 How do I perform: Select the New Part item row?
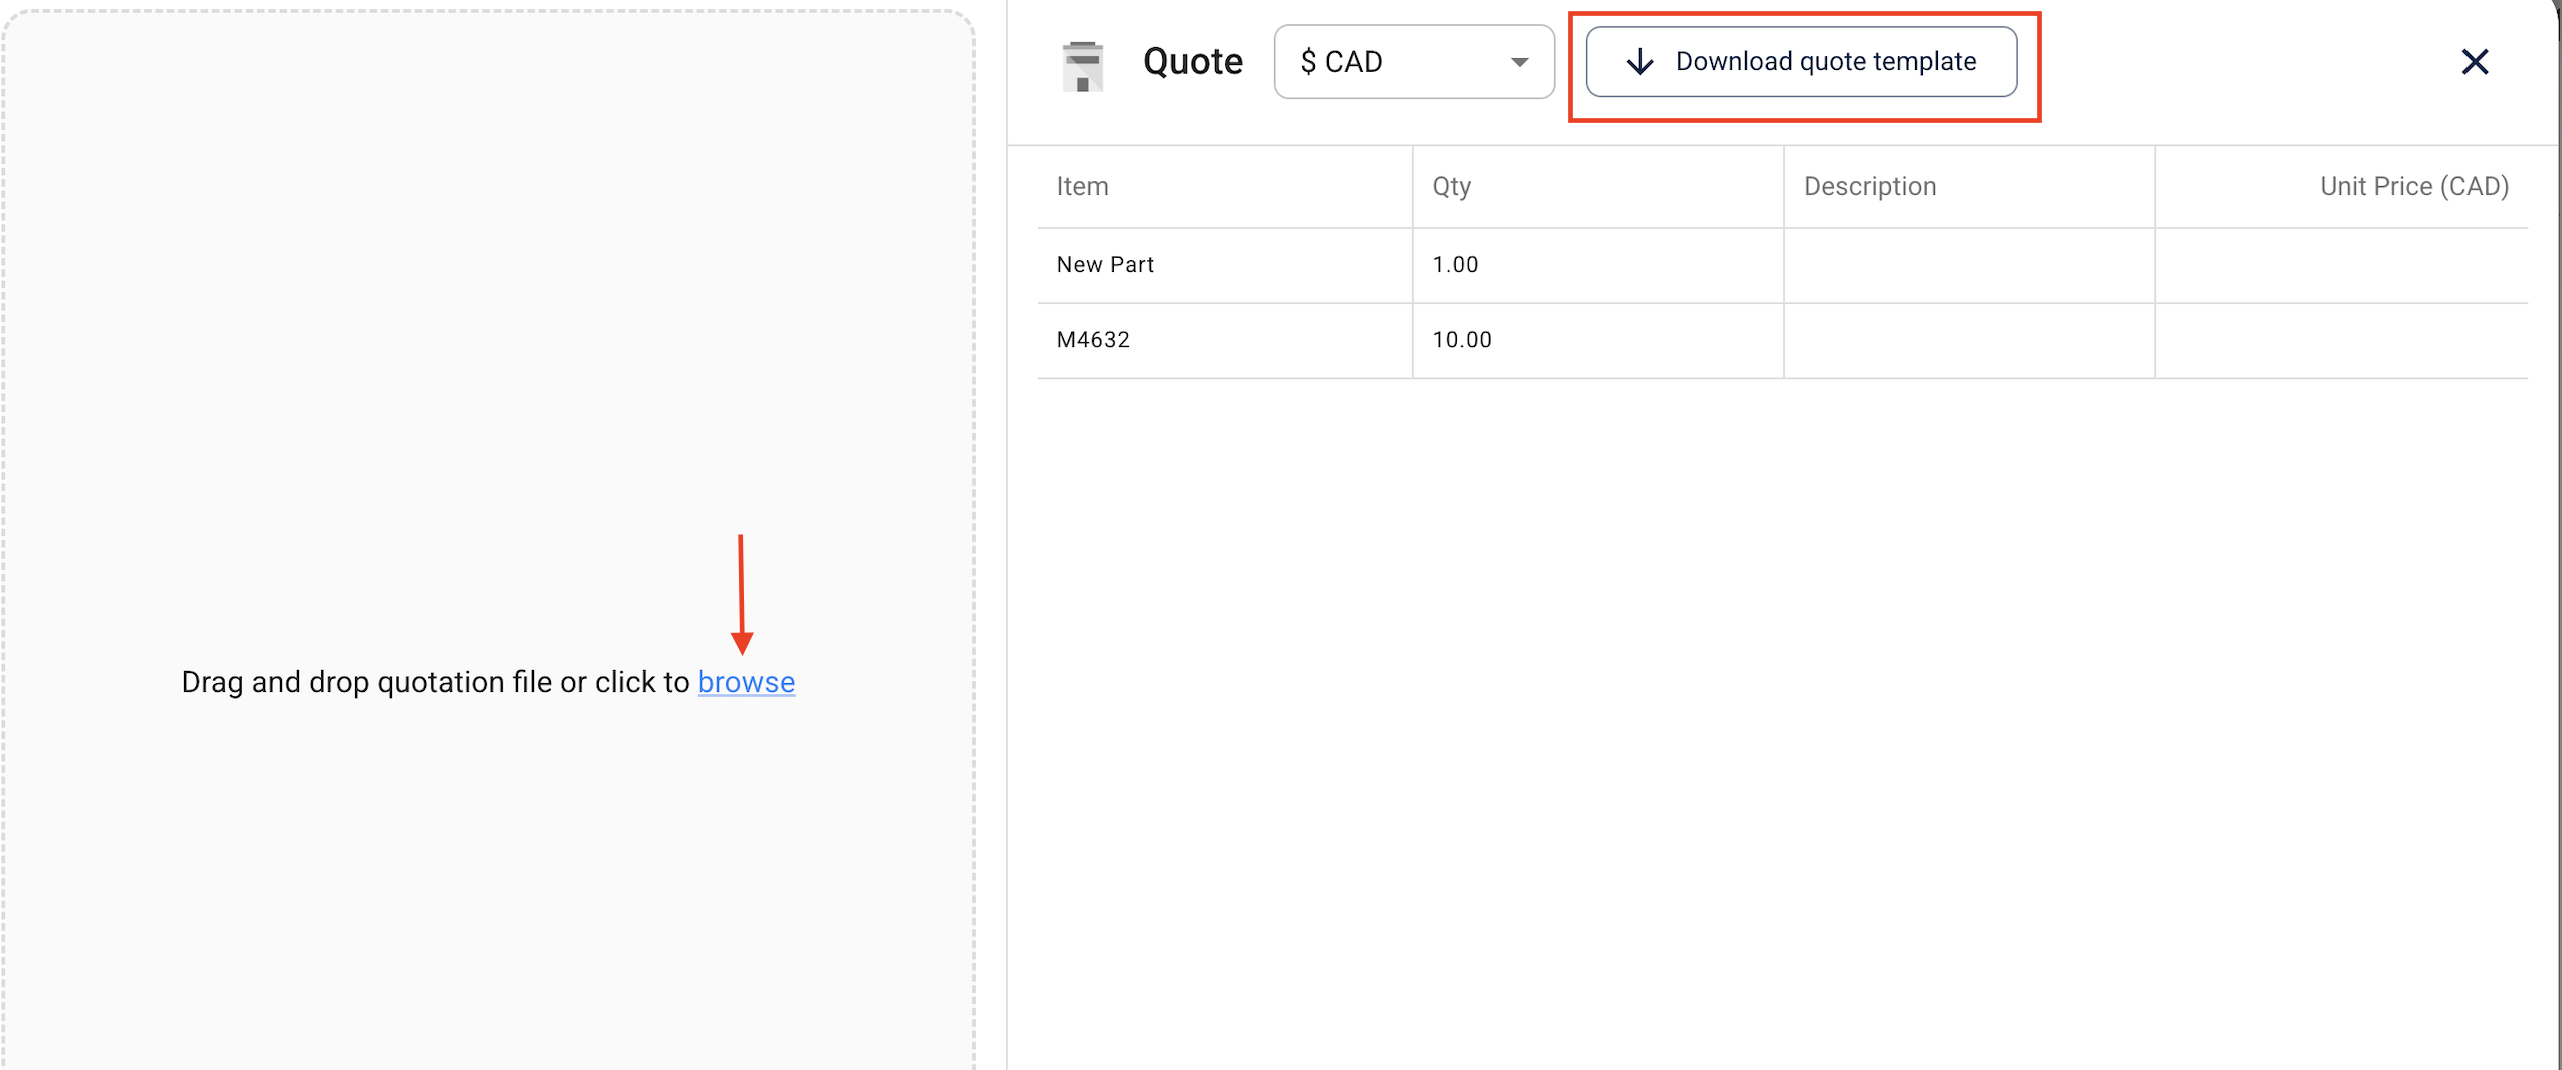[1105, 265]
